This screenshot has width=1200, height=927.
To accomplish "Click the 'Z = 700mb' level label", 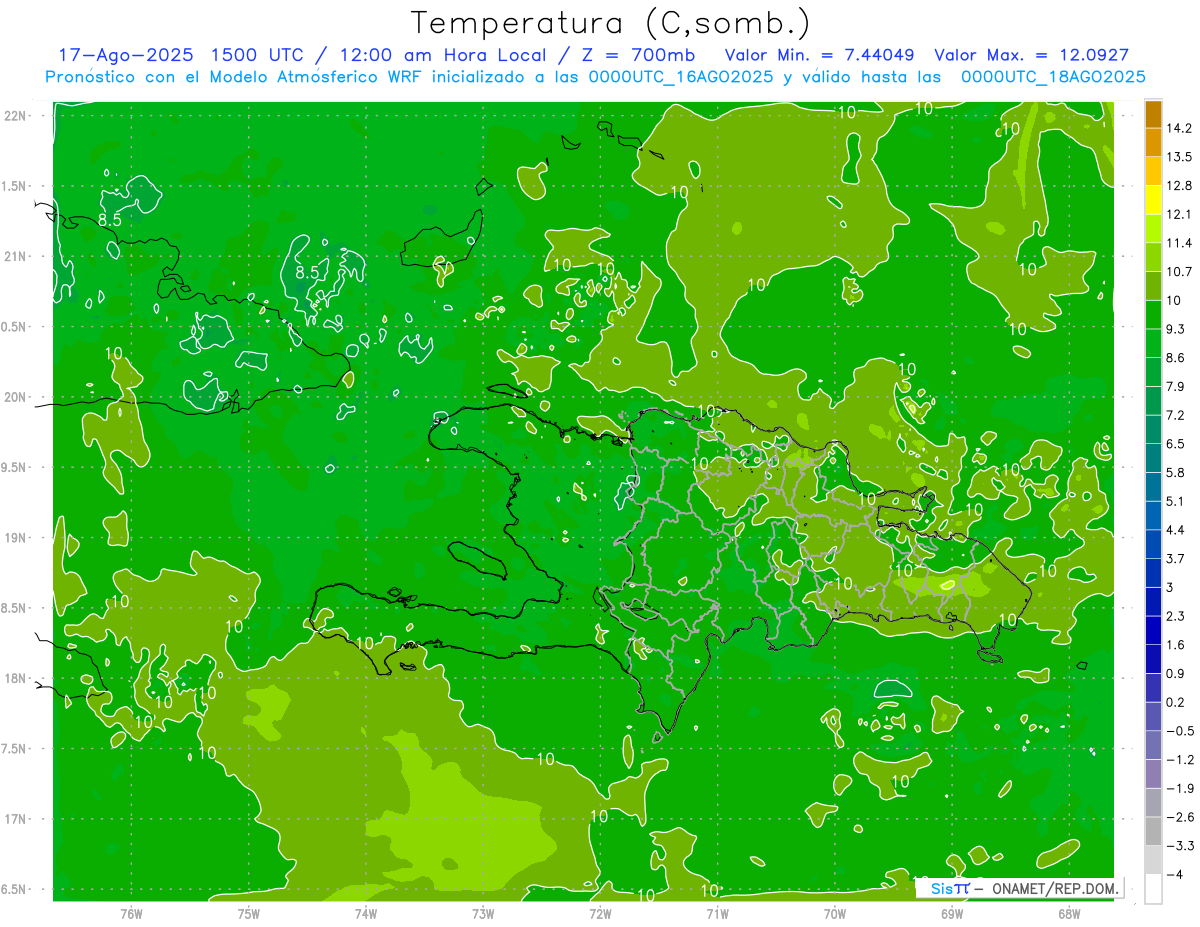I will (x=638, y=55).
